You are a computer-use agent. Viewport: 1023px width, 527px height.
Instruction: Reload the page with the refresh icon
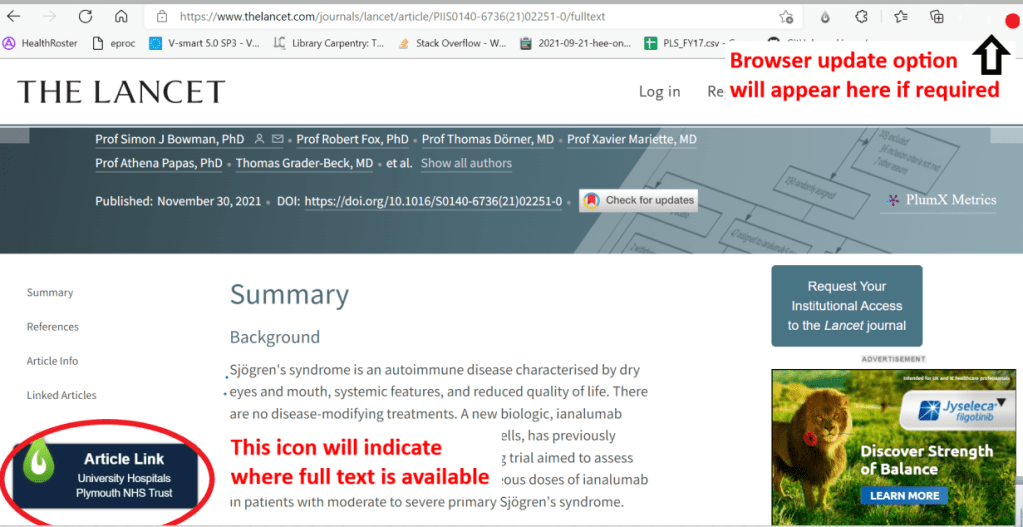(85, 17)
